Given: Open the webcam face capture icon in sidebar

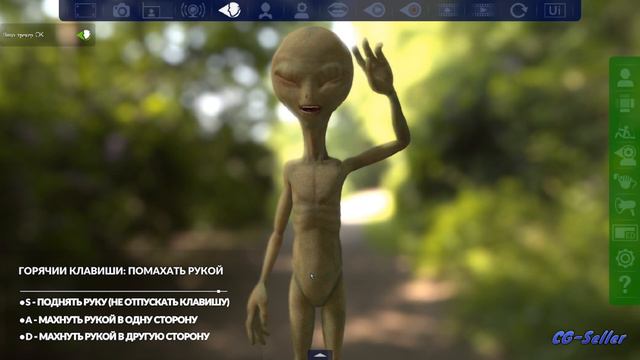Looking at the screenshot, I should [x=625, y=156].
